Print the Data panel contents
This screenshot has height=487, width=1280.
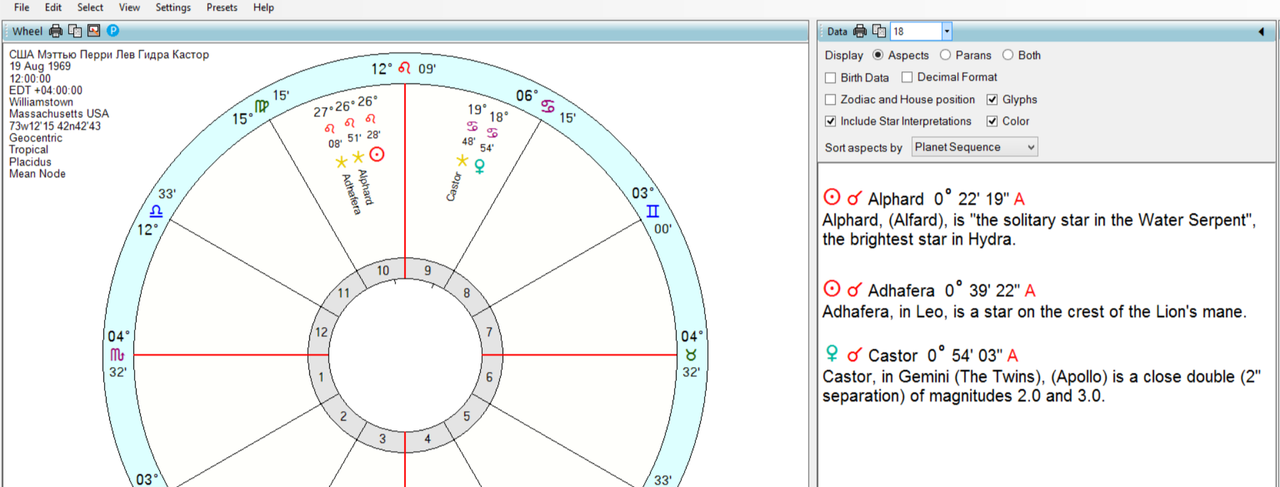click(860, 31)
